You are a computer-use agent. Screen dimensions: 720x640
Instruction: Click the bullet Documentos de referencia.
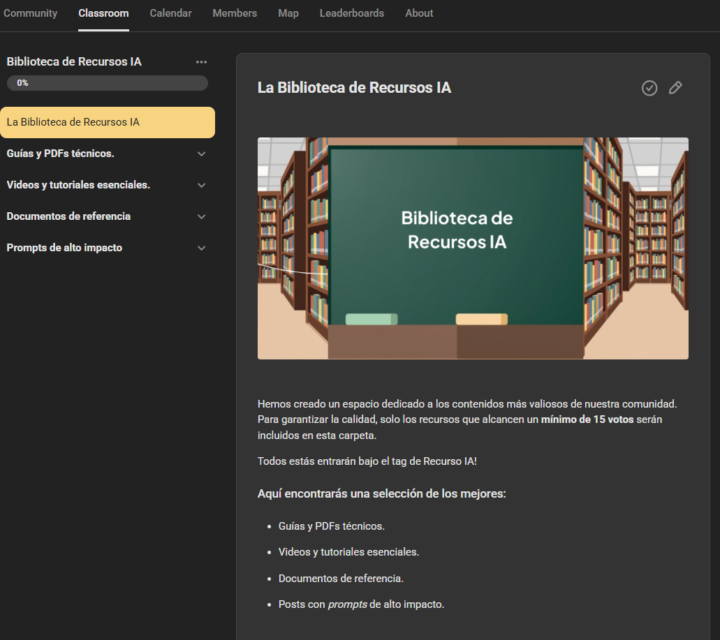(x=341, y=578)
